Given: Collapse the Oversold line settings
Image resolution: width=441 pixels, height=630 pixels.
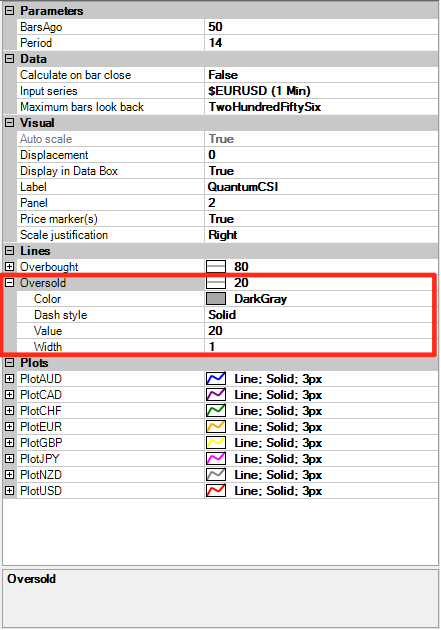Looking at the screenshot, I should pos(10,283).
